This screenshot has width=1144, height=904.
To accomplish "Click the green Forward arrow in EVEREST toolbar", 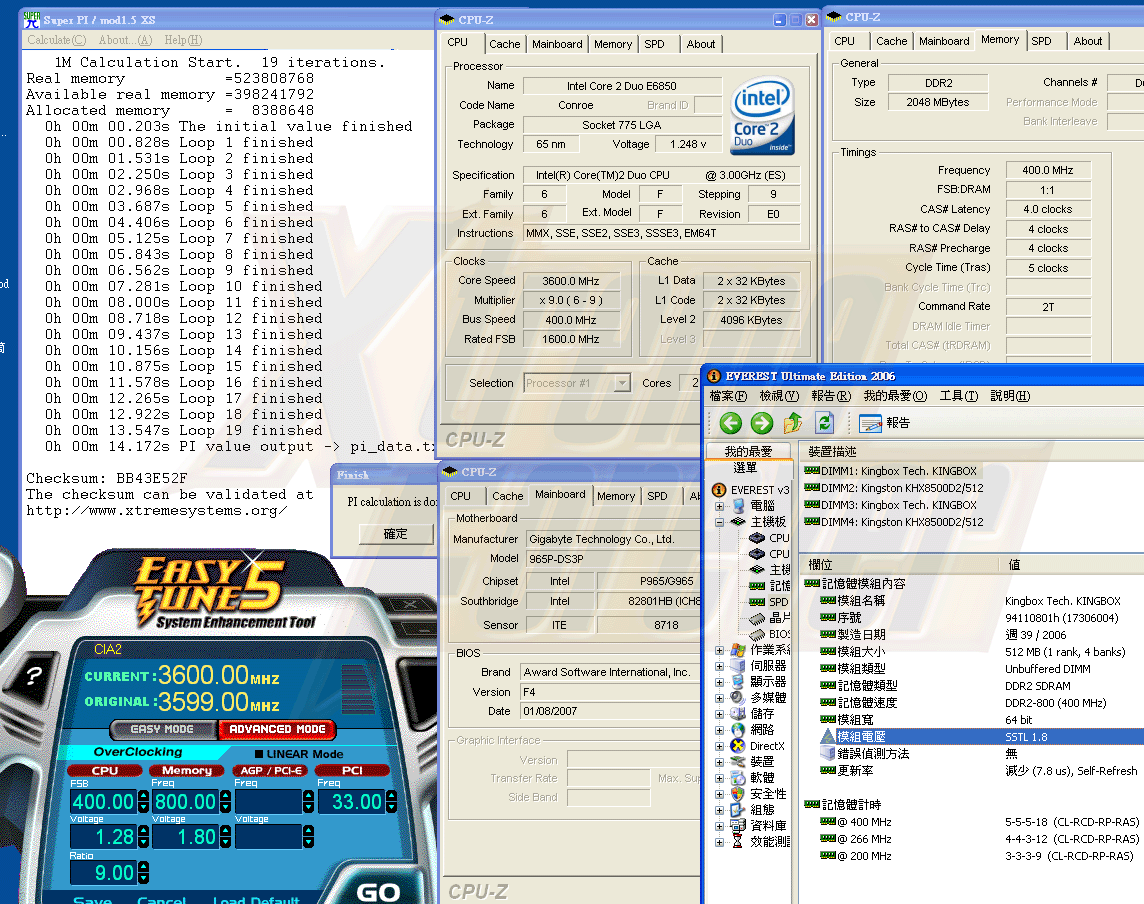I will [x=762, y=423].
